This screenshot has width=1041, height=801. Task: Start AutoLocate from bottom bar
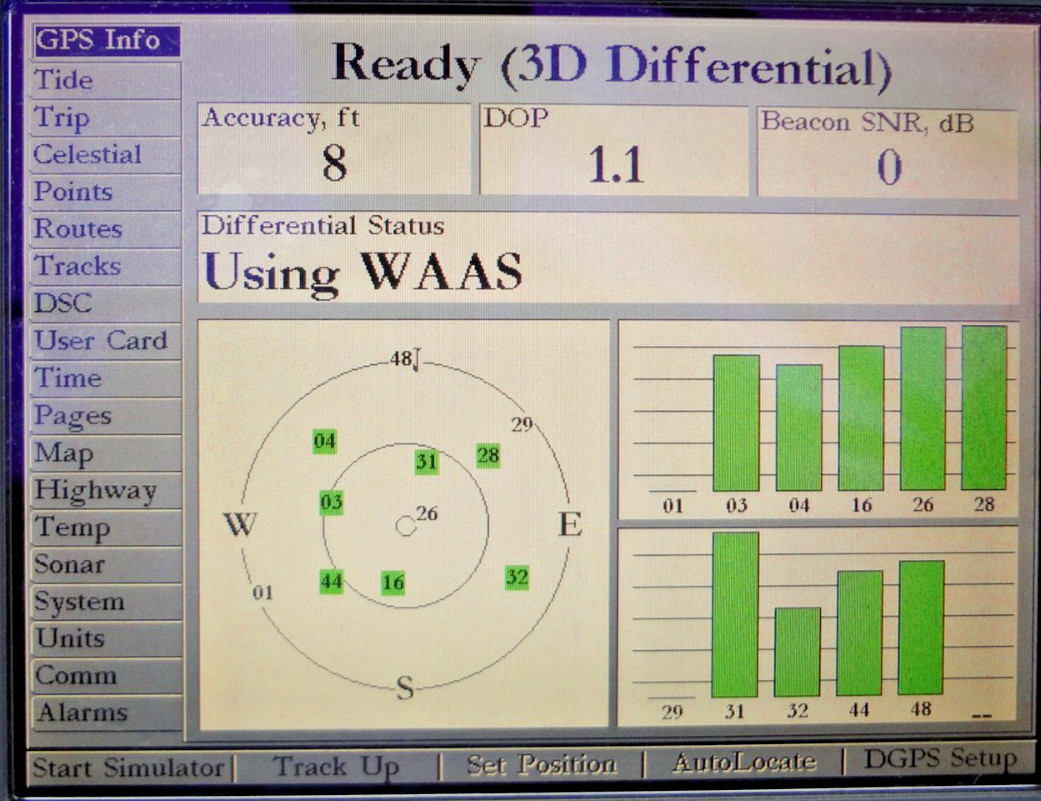click(744, 762)
